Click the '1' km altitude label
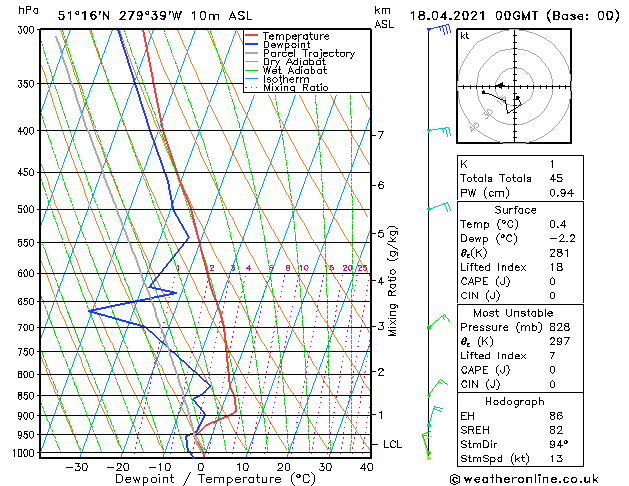 pos(381,415)
